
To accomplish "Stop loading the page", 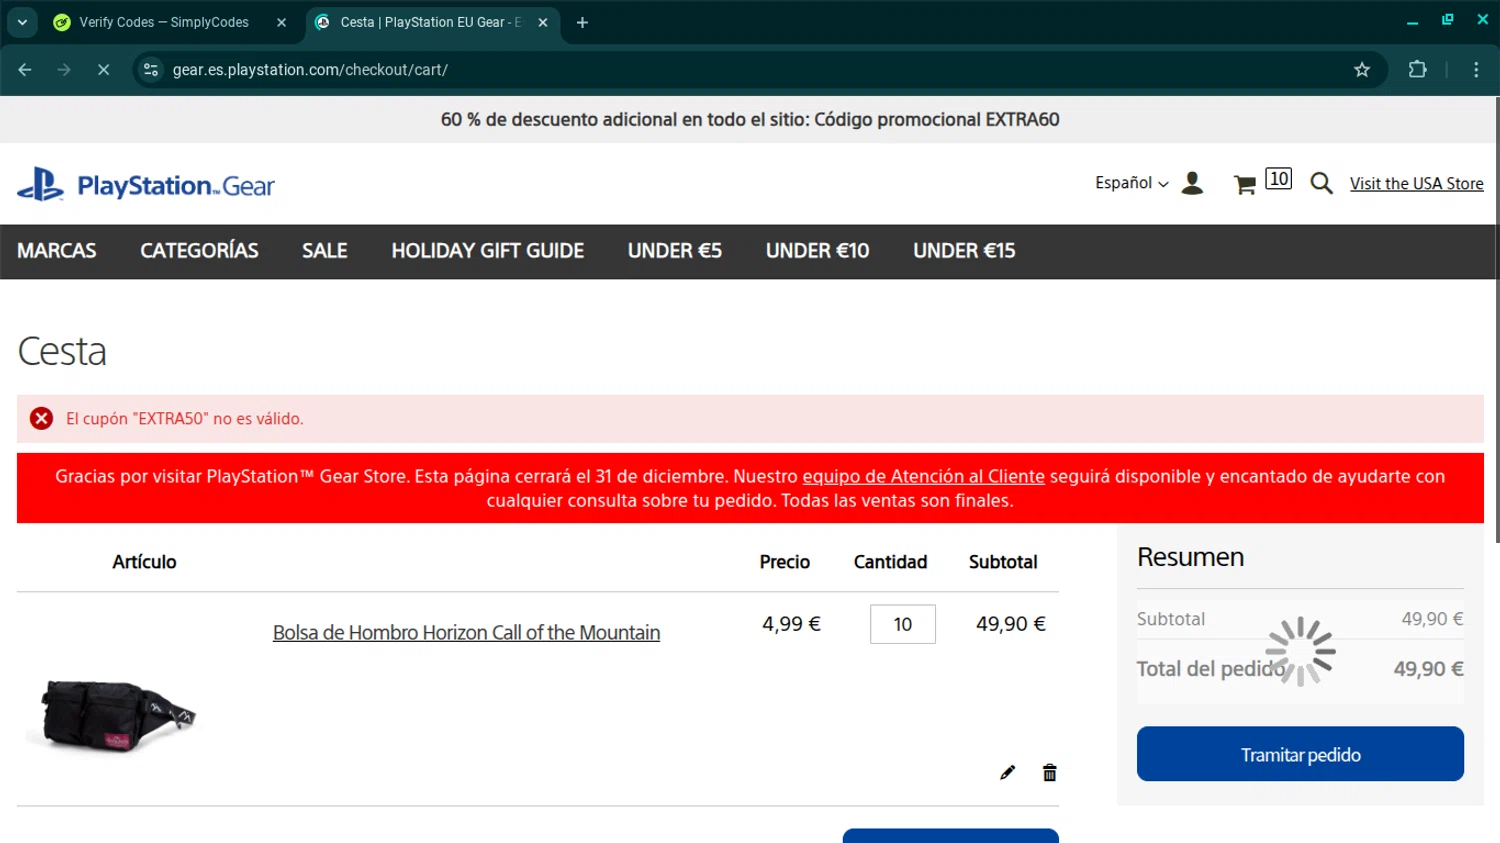I will click(103, 69).
